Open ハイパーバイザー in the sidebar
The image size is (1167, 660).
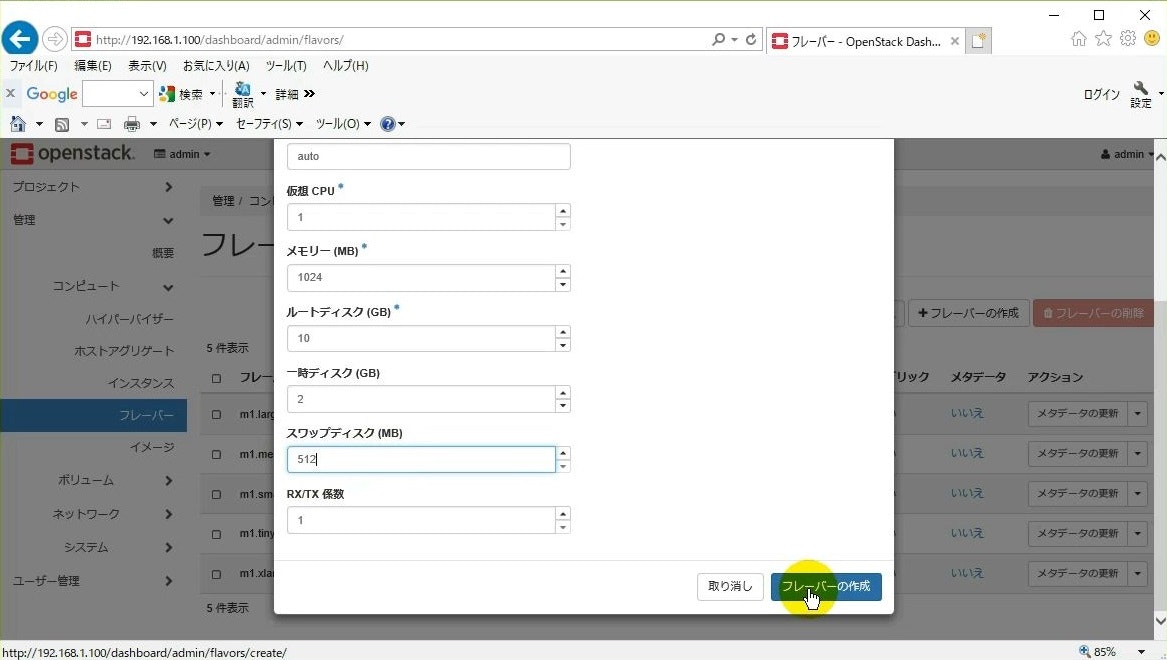tap(130, 319)
